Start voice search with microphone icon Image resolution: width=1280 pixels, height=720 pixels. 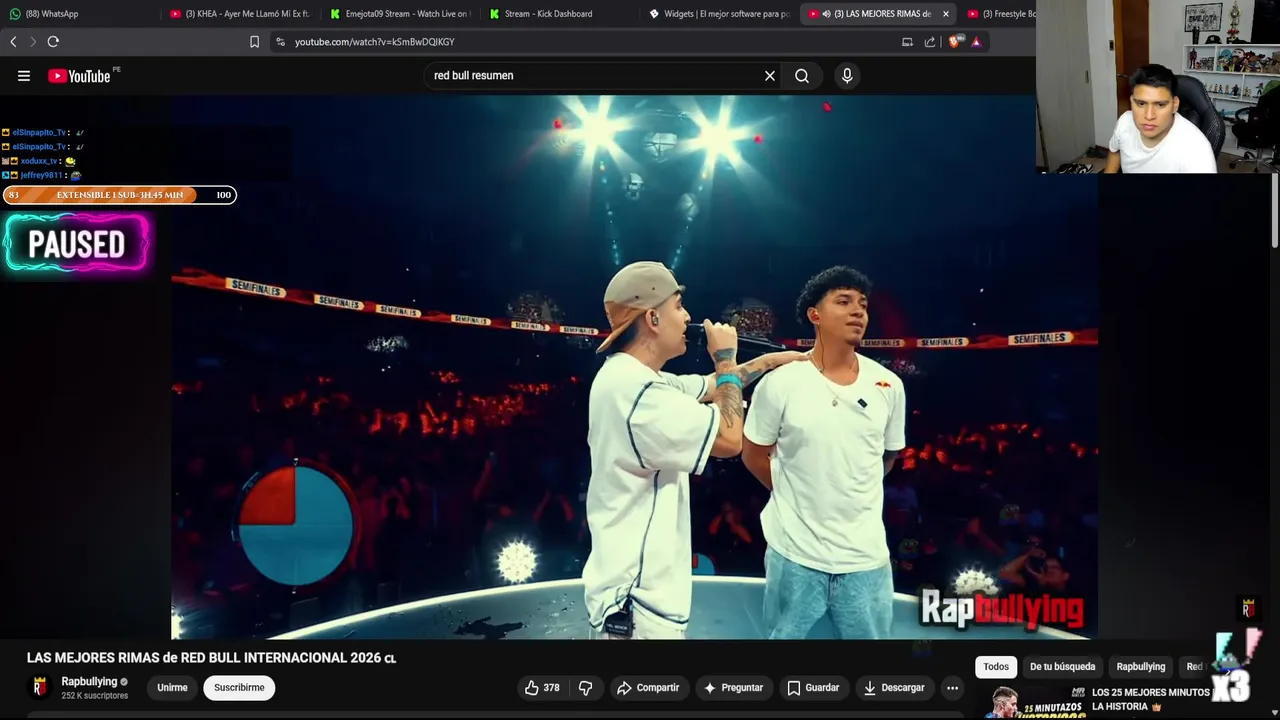pos(847,76)
